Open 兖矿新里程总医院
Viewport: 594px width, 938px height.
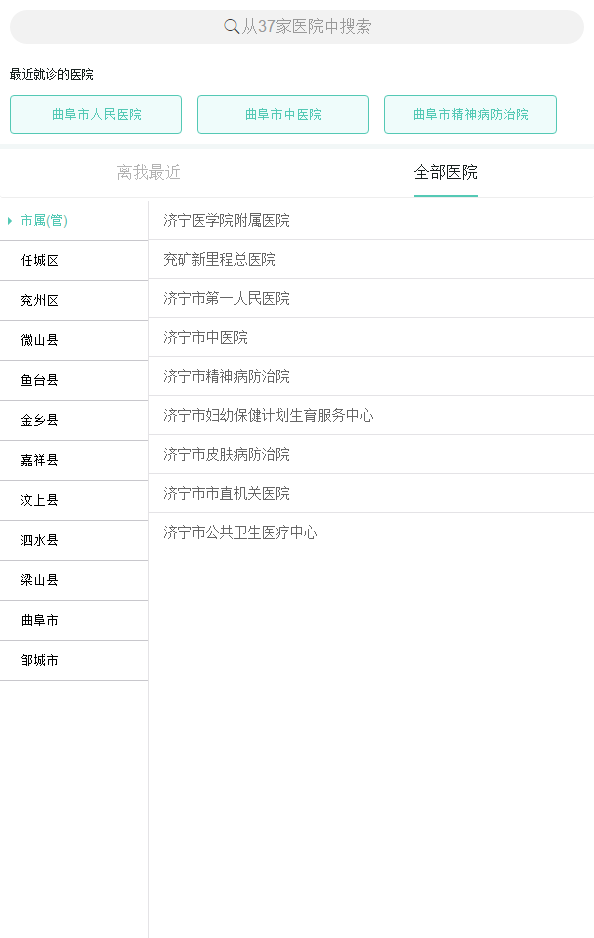371,260
